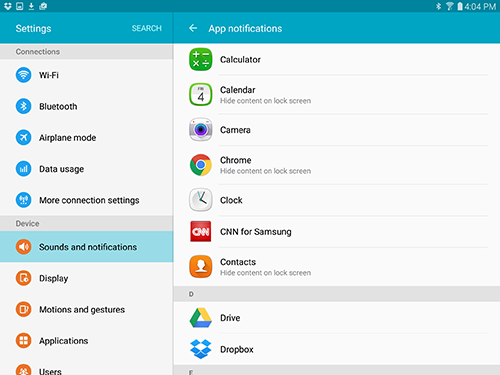This screenshot has width=500, height=375.
Task: Tap the Motions and gestures icon
Action: pyautogui.click(x=23, y=309)
